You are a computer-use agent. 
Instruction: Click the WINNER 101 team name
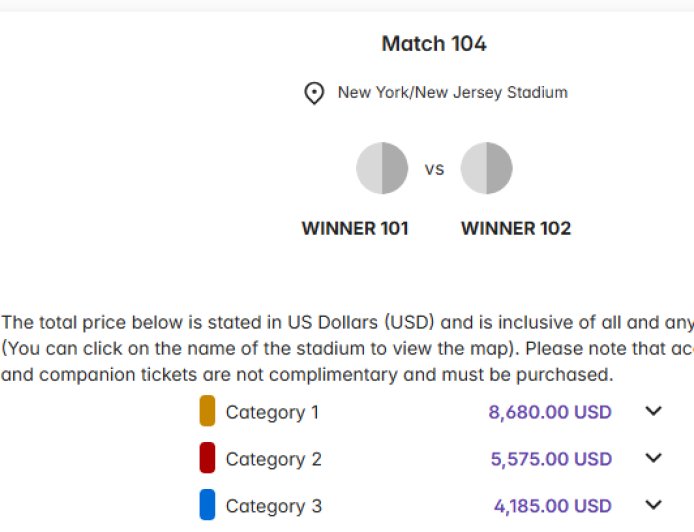355,229
